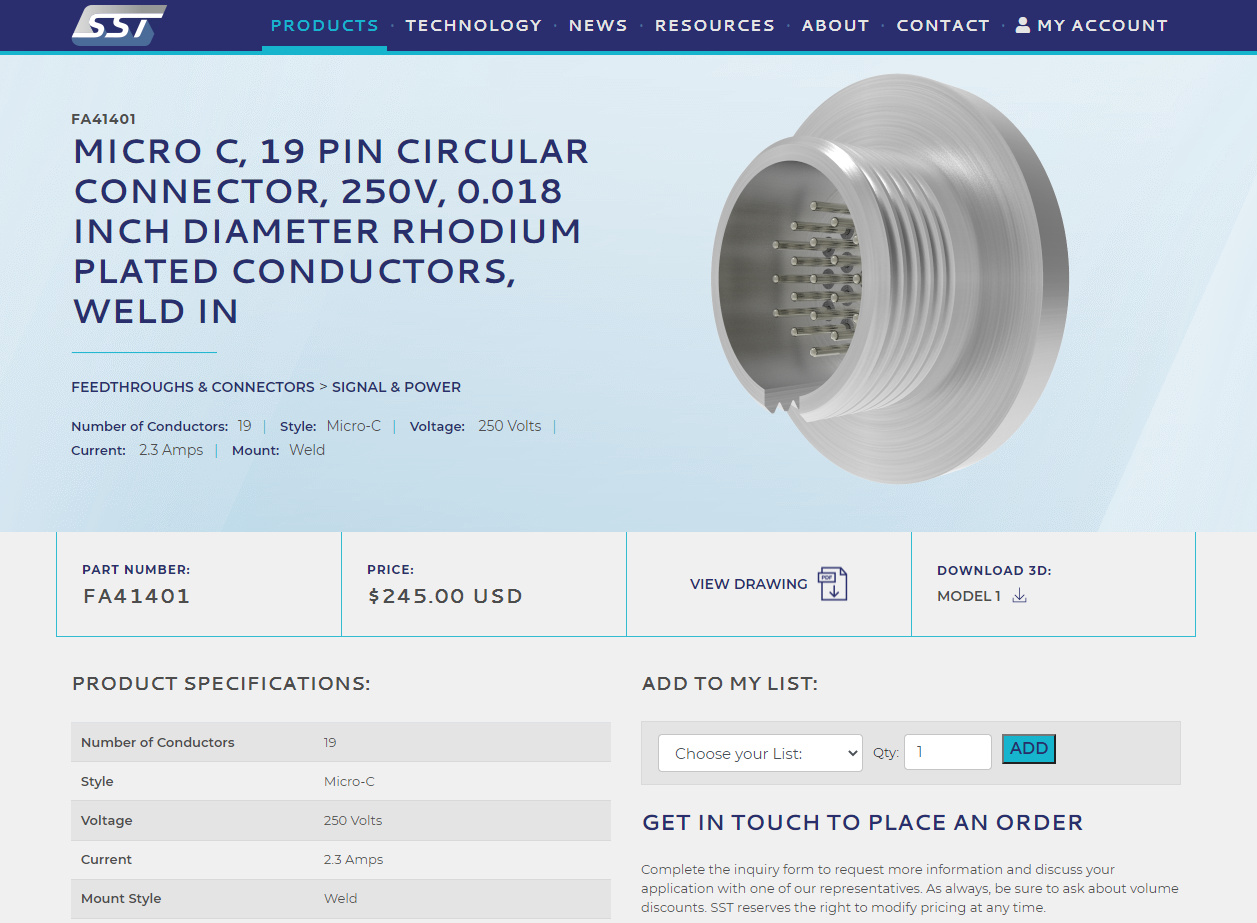Click the connector product image
The height and width of the screenshot is (923, 1257).
pos(888,280)
